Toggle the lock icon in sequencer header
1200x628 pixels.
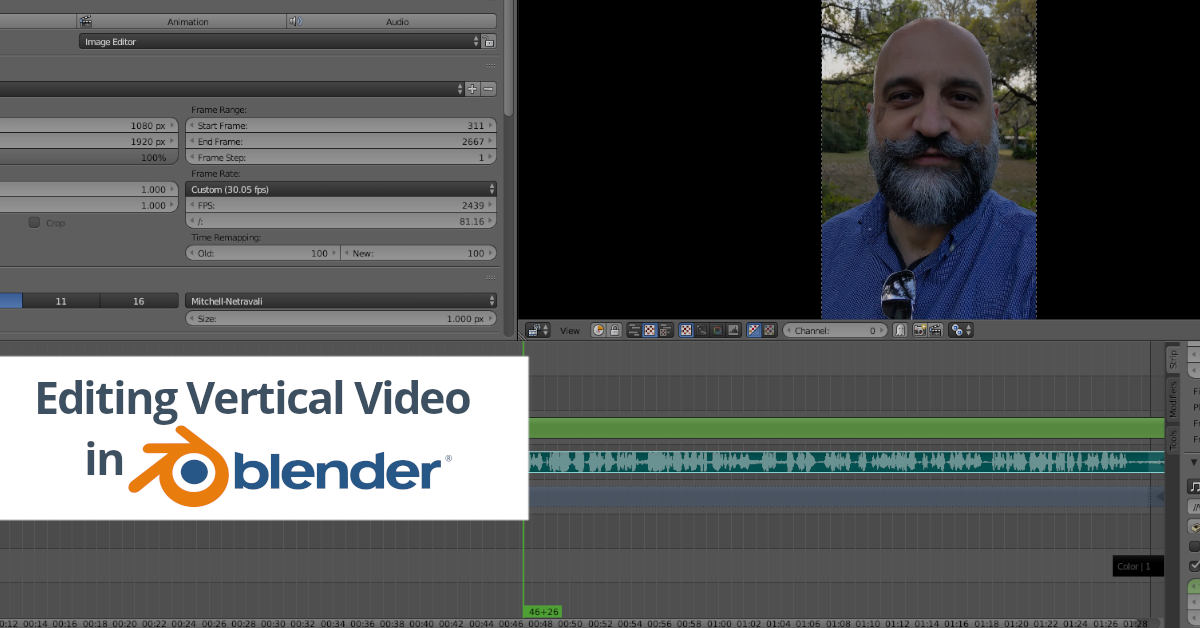click(615, 330)
